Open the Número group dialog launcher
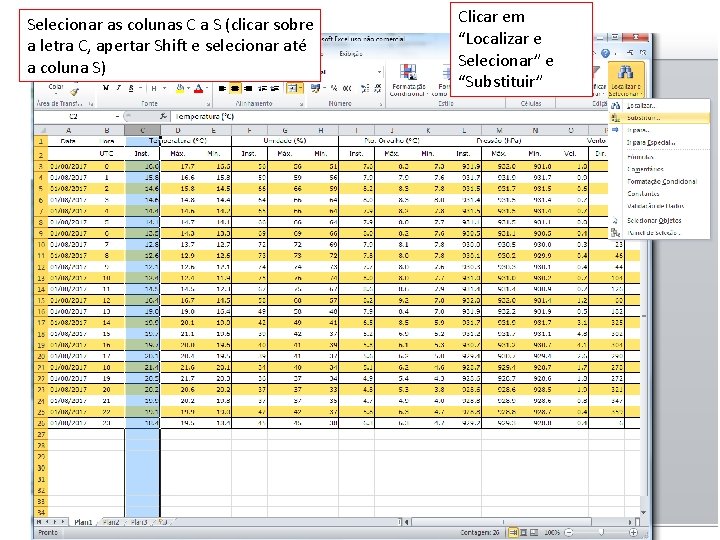This screenshot has height=540, width=720. (381, 105)
